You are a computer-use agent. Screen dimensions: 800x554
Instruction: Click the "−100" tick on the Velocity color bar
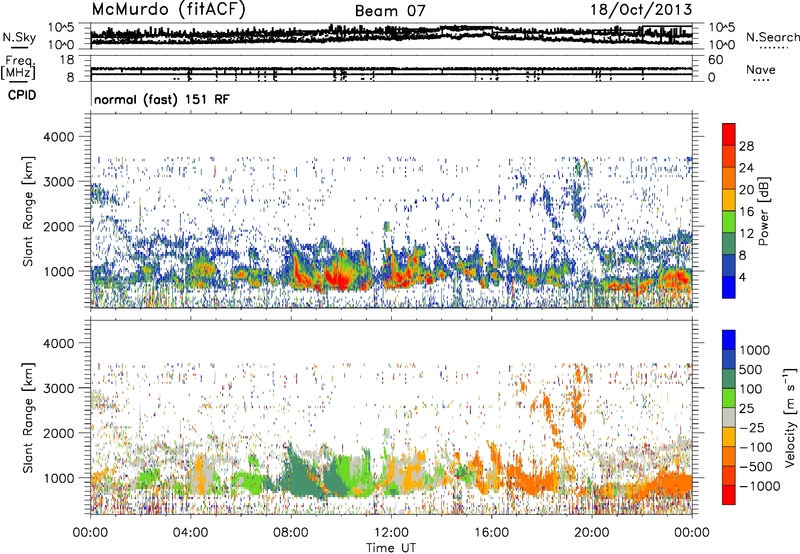[x=756, y=447]
